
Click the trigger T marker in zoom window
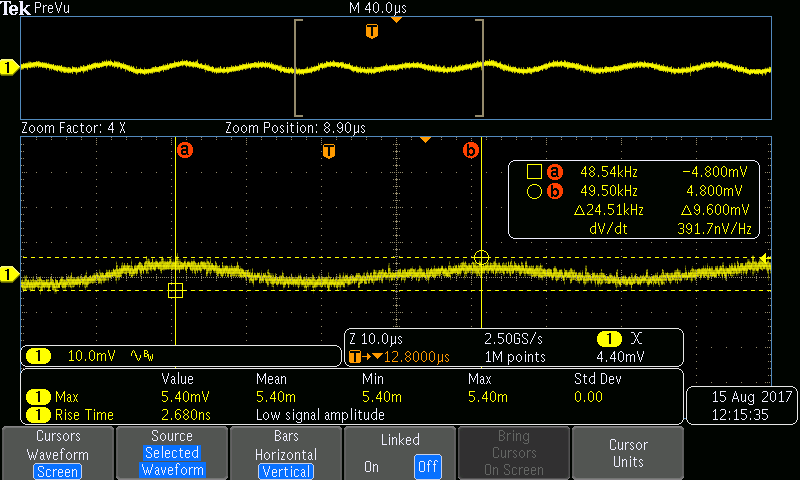pyautogui.click(x=329, y=151)
